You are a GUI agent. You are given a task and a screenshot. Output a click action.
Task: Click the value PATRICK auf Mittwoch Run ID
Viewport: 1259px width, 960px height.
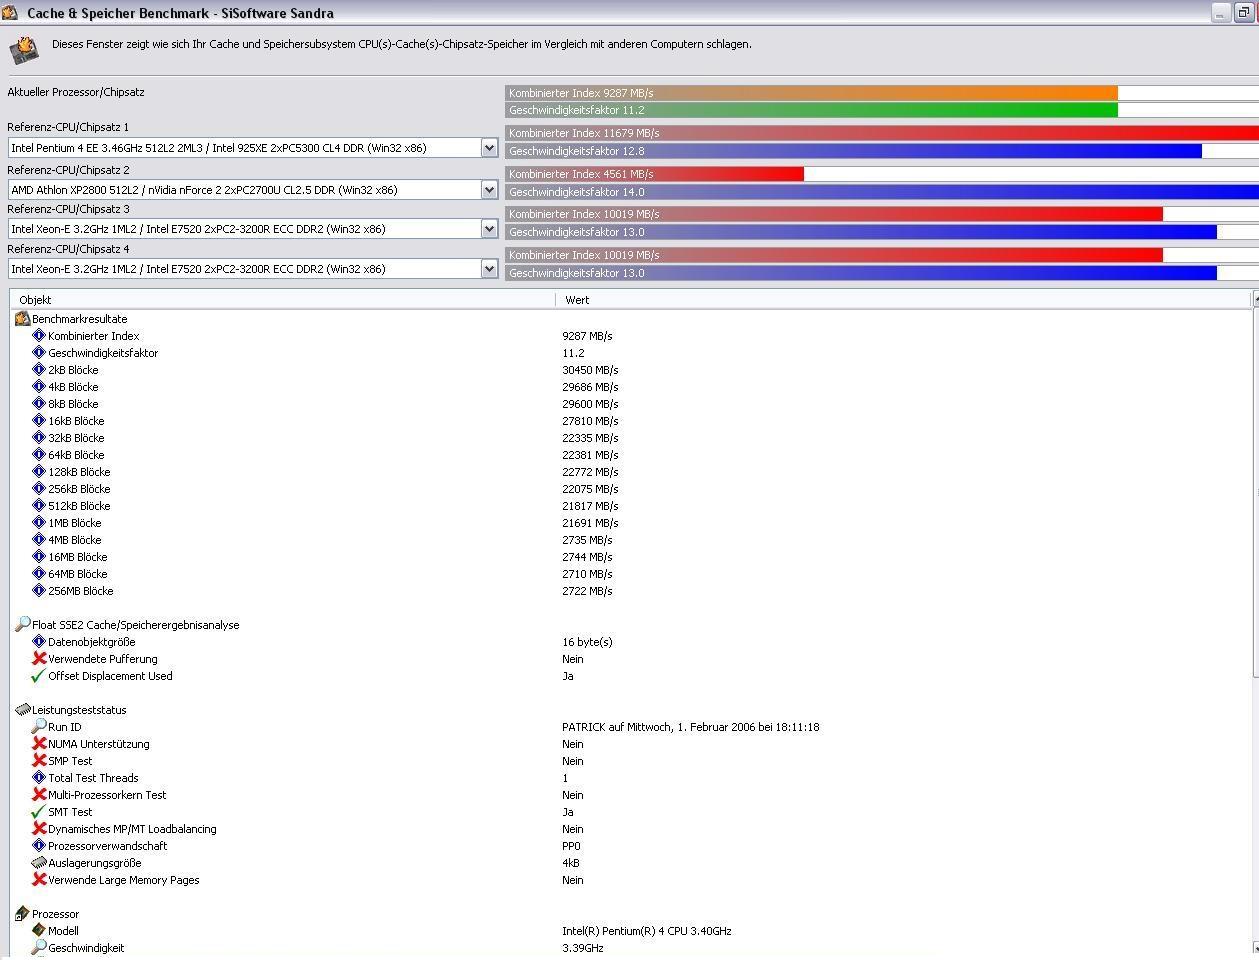(x=690, y=727)
